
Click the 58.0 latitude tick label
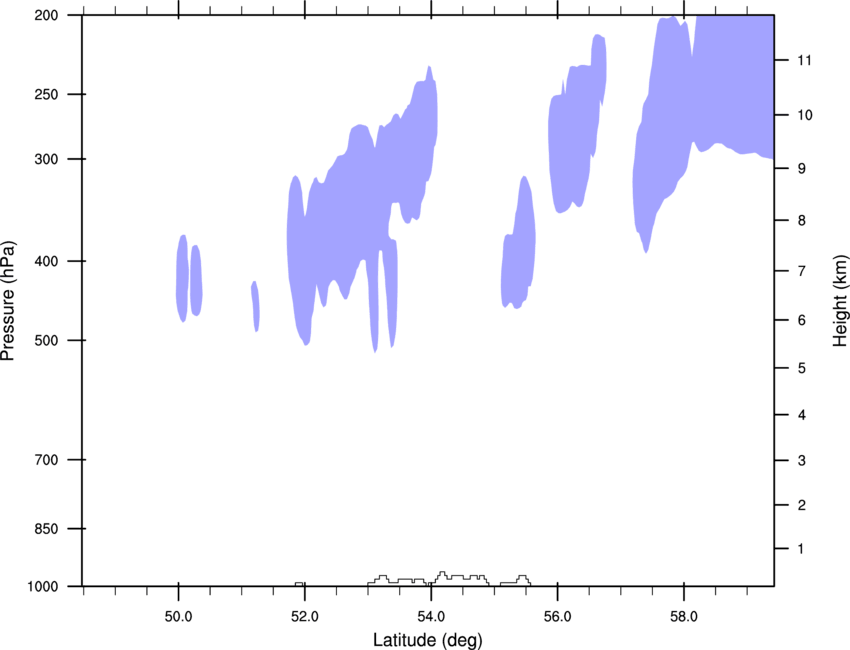click(684, 617)
